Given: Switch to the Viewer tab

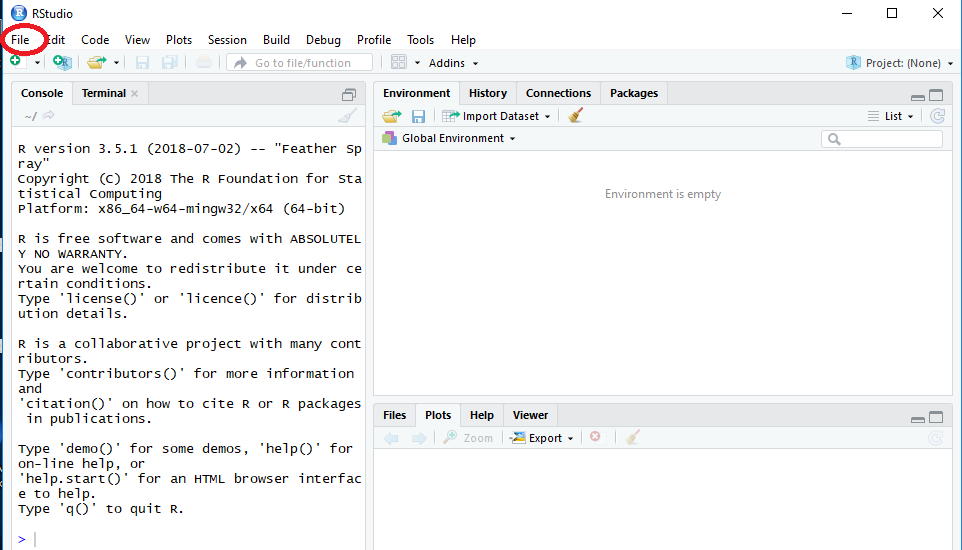Looking at the screenshot, I should 530,416.
